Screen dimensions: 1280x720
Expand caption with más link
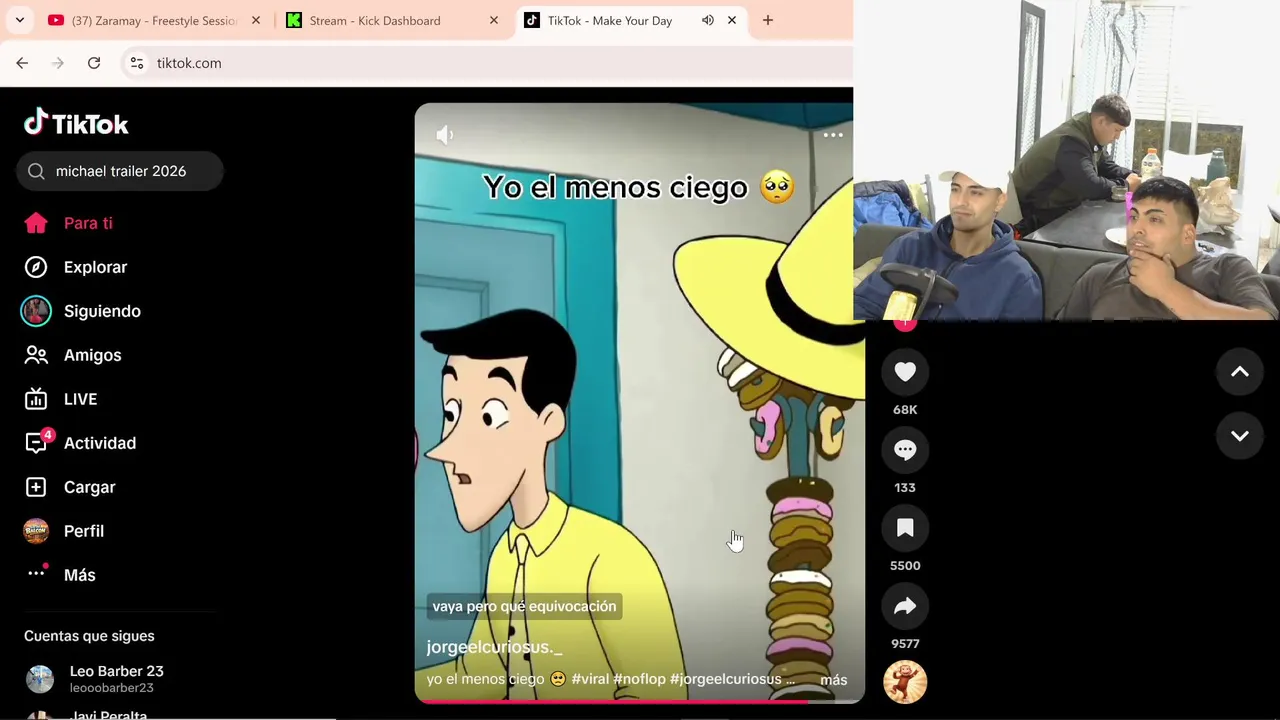click(834, 680)
